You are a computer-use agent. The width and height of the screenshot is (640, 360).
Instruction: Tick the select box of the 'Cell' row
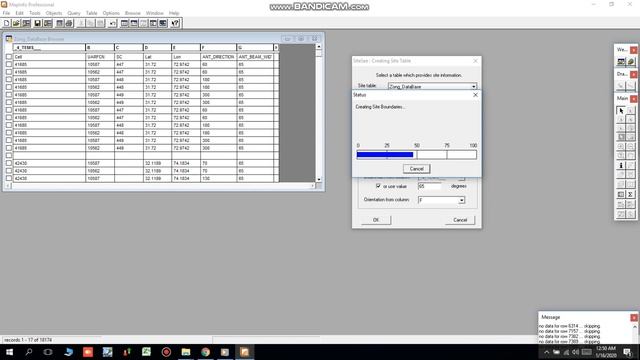coord(9,57)
